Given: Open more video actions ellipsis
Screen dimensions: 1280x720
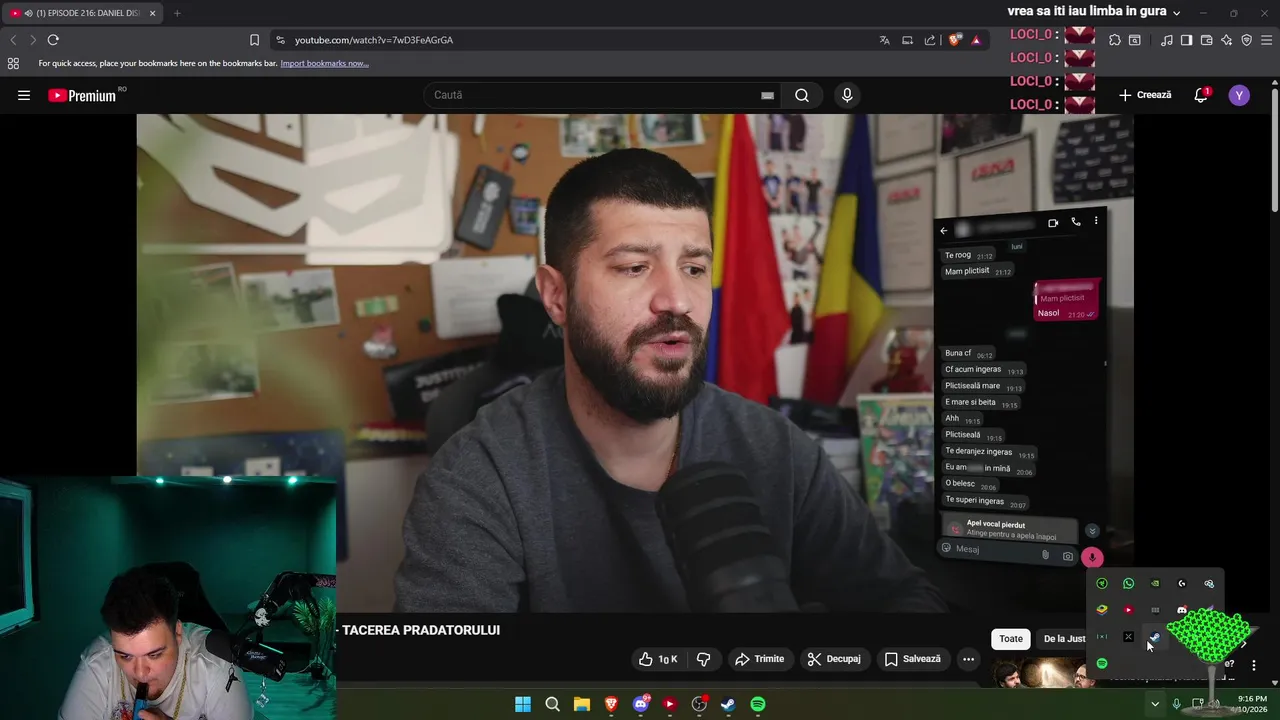Looking at the screenshot, I should coord(968,659).
